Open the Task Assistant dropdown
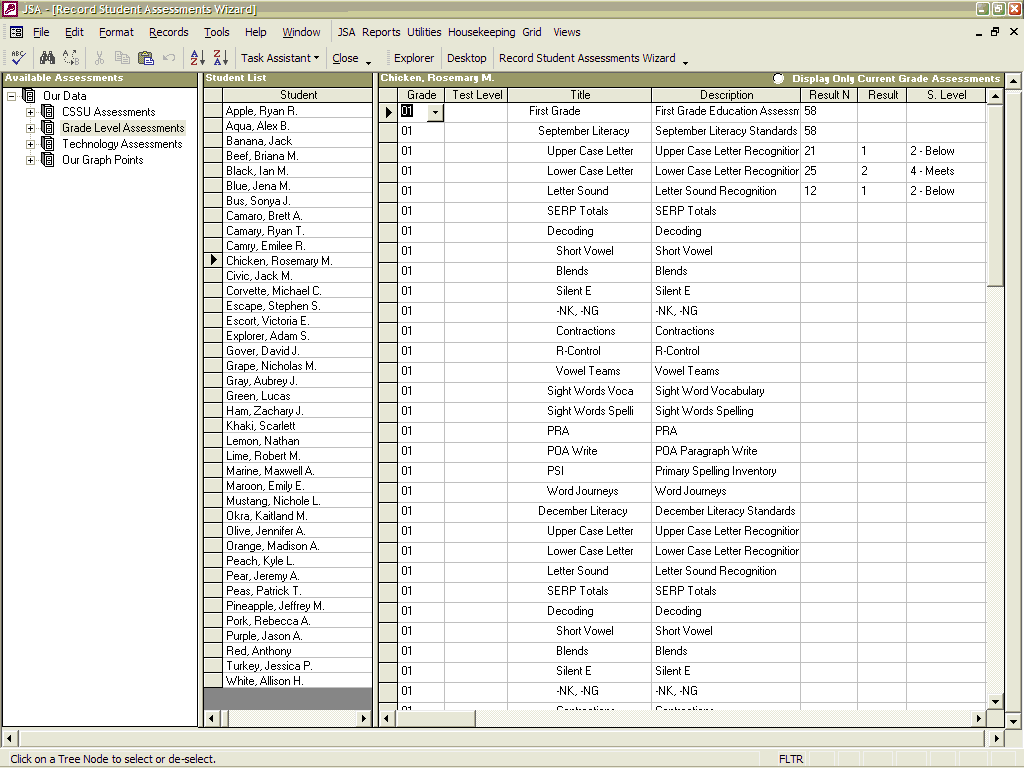This screenshot has width=1024, height=768. pyautogui.click(x=280, y=58)
